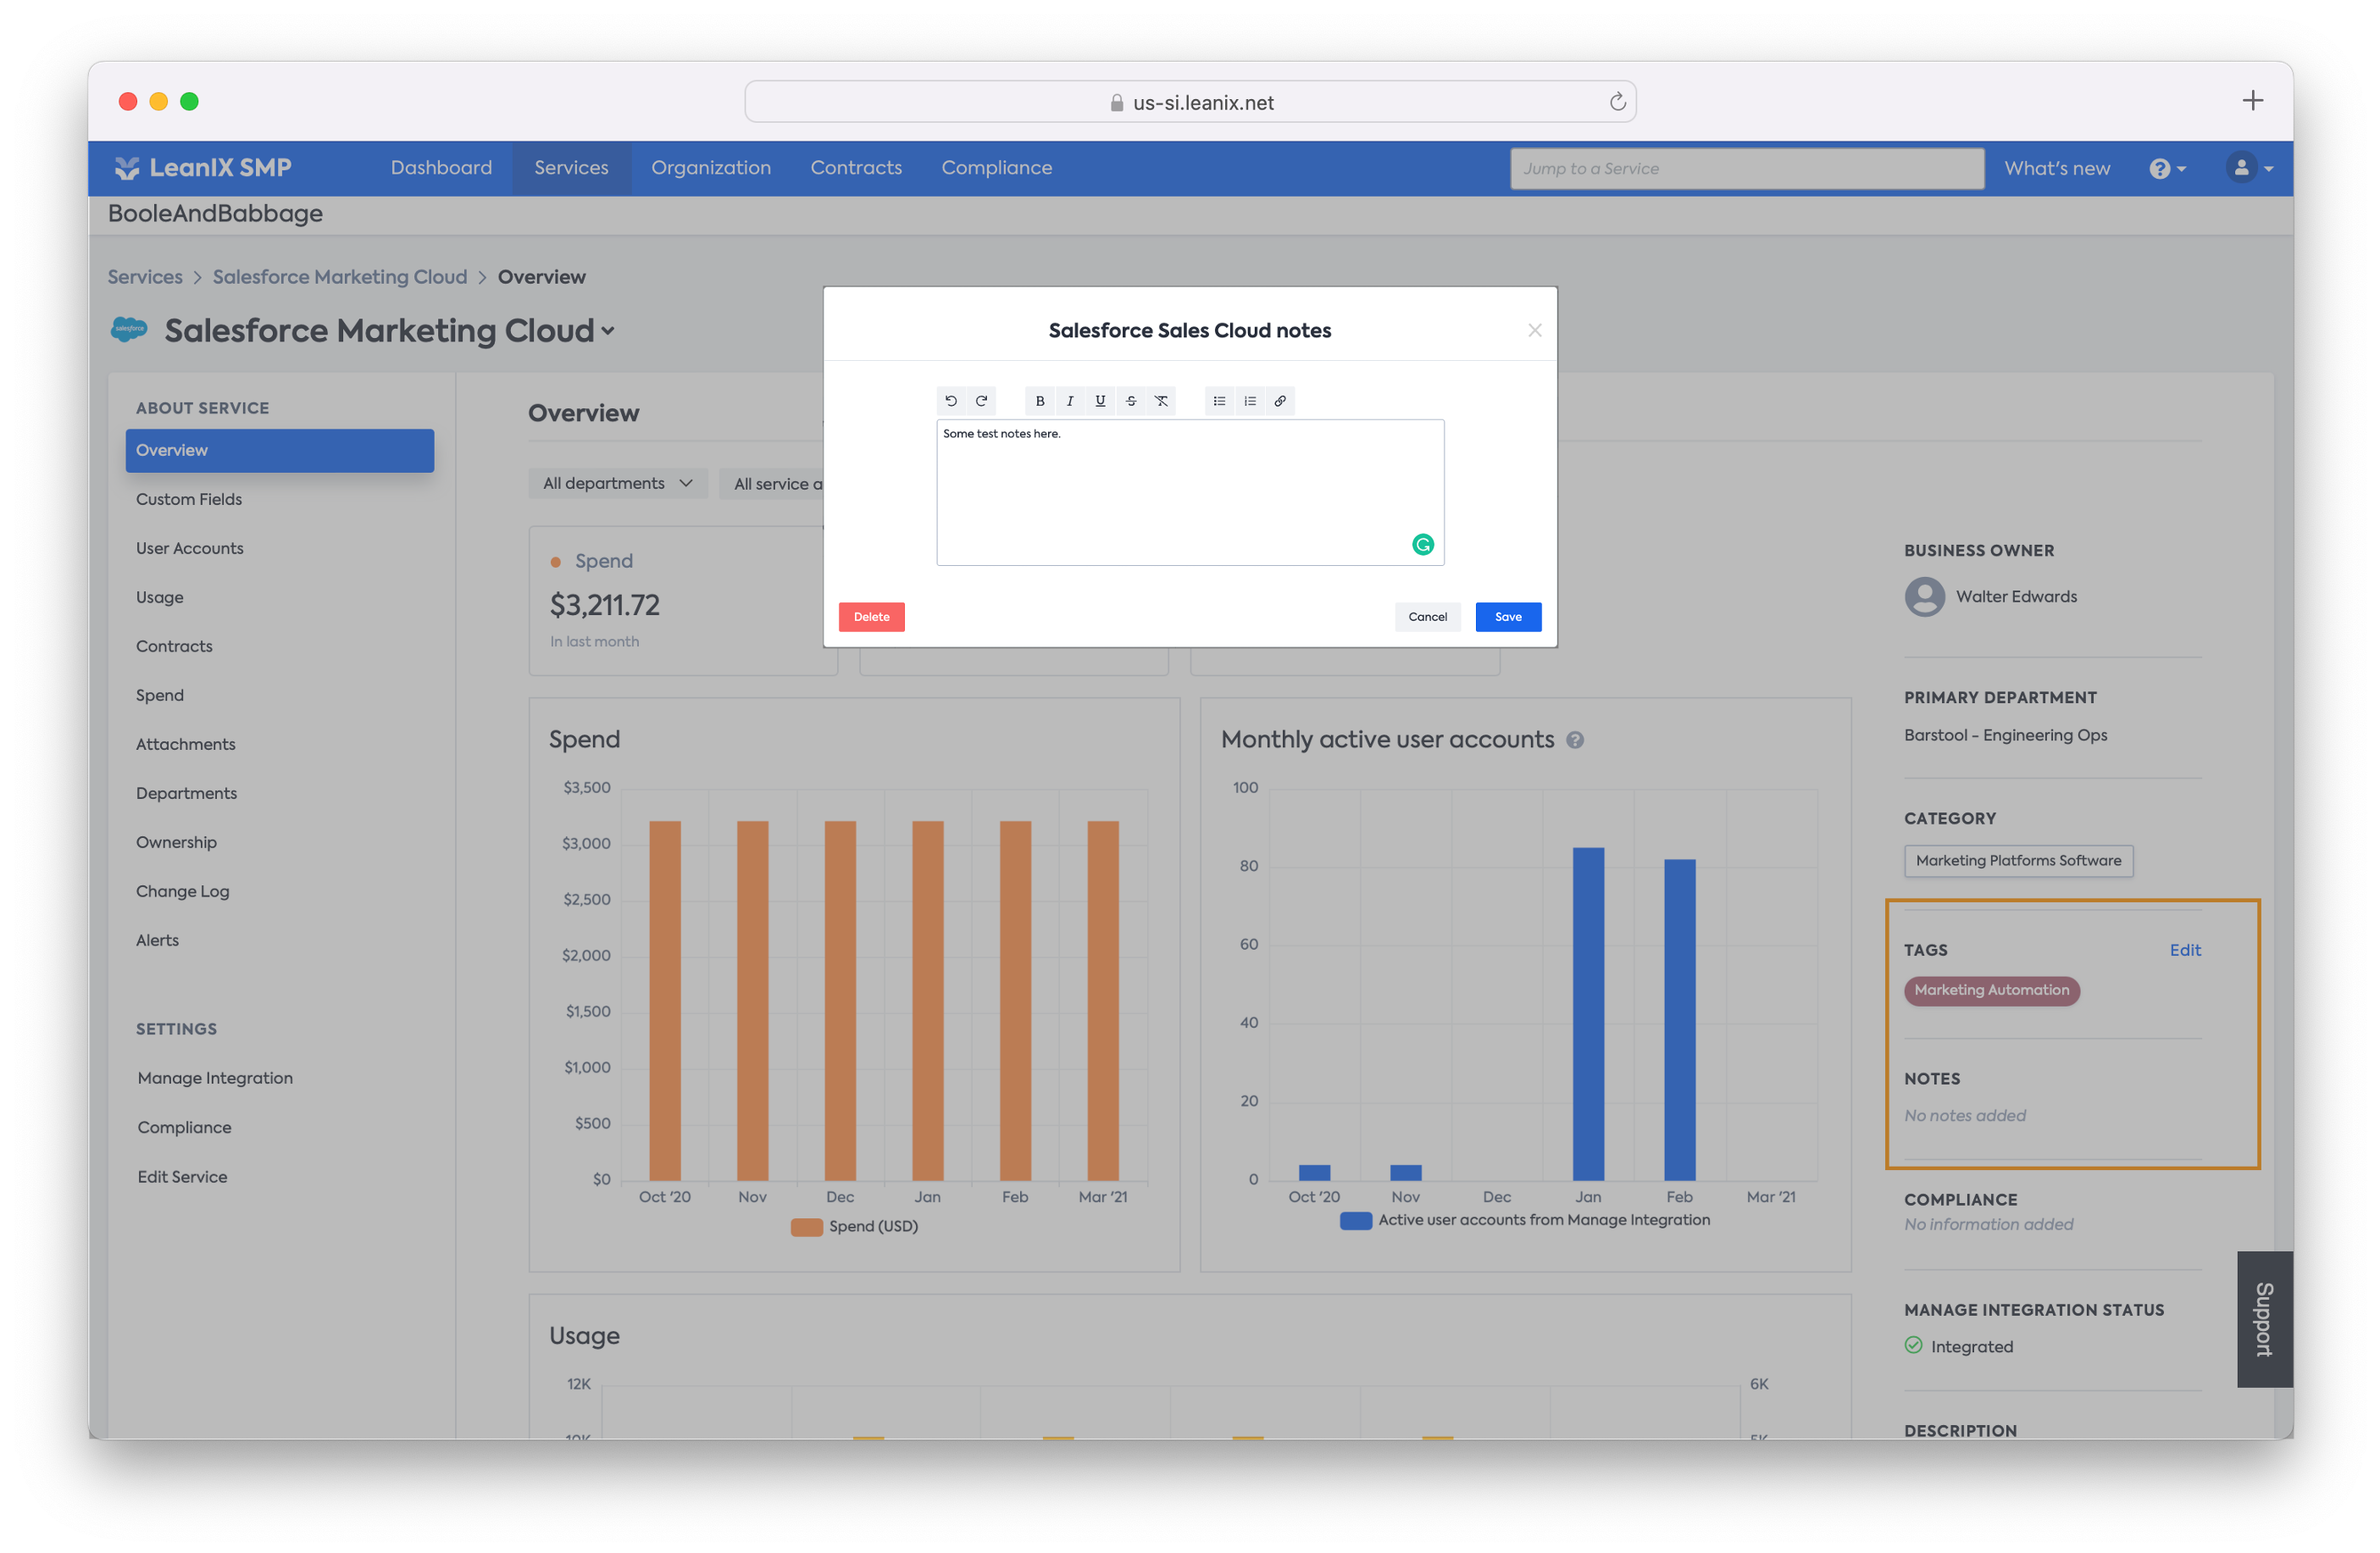This screenshot has height=1553, width=2380.
Task: Toggle bold formatting in the notes toolbar
Action: (1040, 401)
